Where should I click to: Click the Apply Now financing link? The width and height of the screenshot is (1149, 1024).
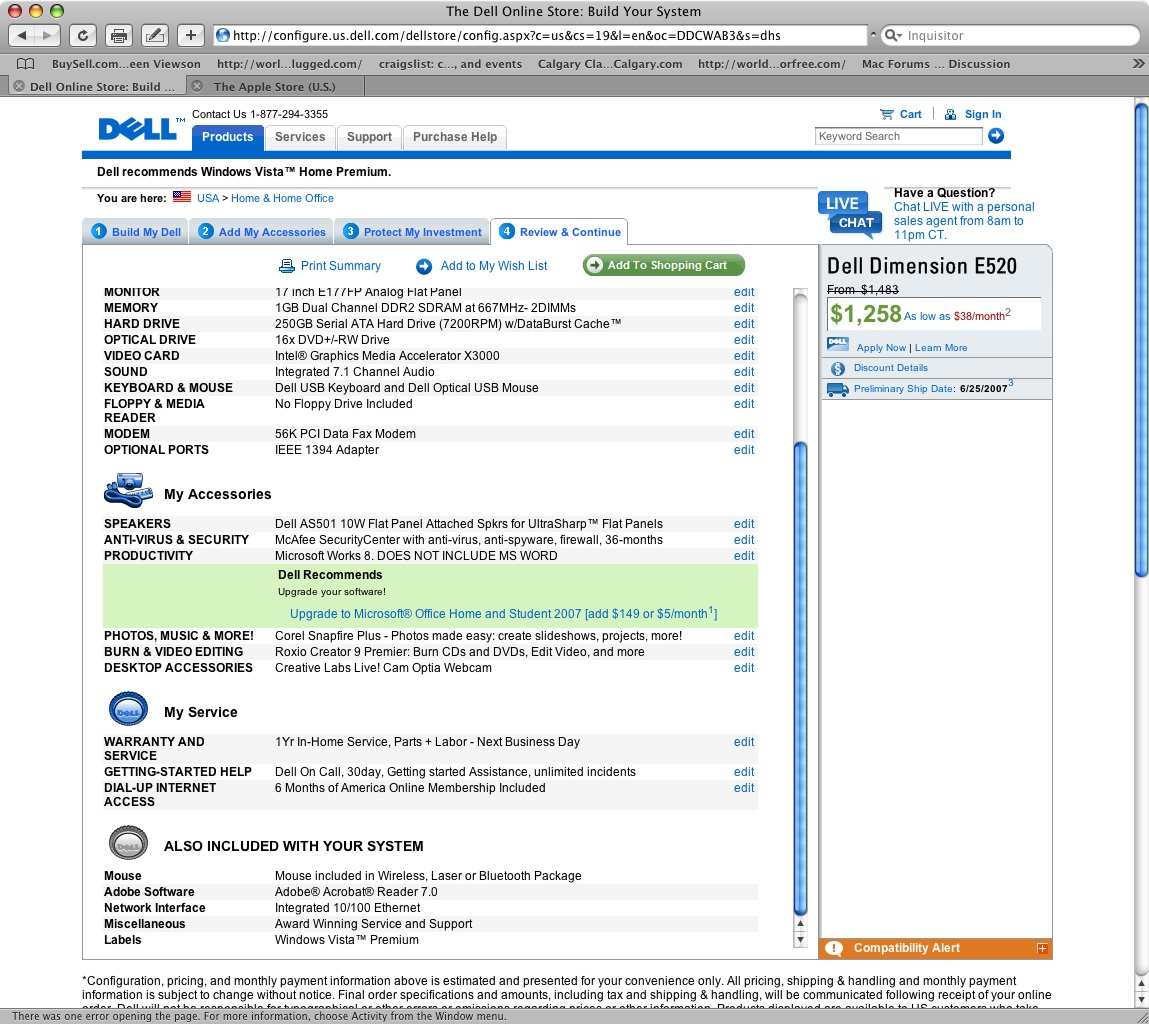[882, 348]
